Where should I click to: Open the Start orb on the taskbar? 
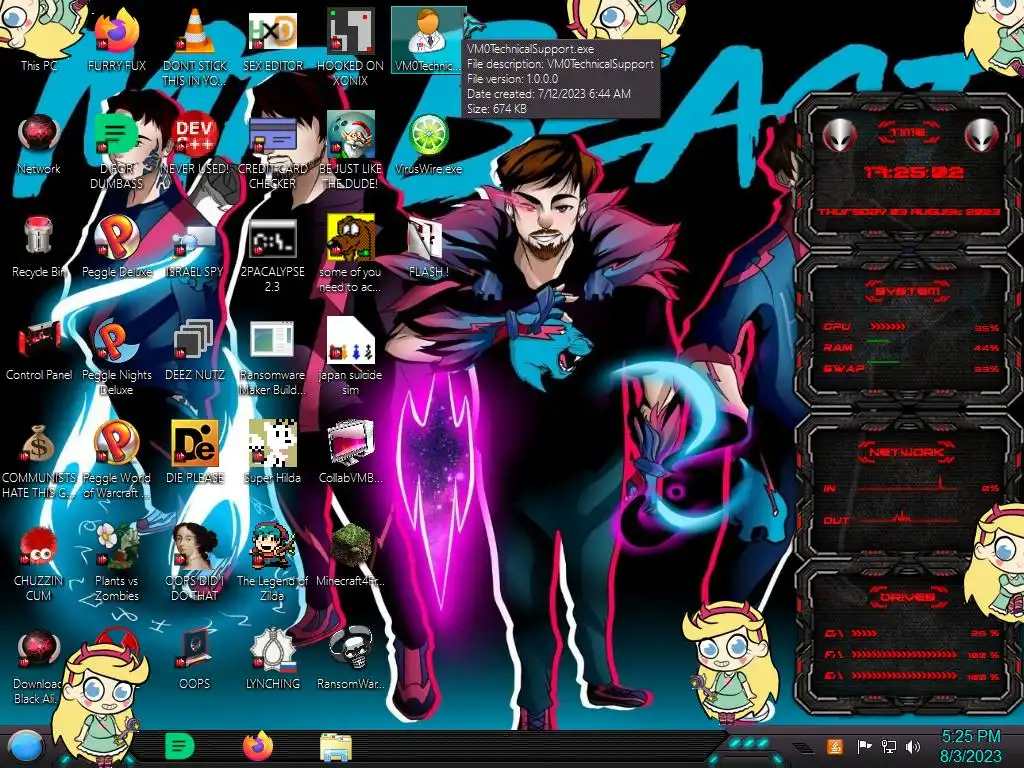click(x=26, y=747)
